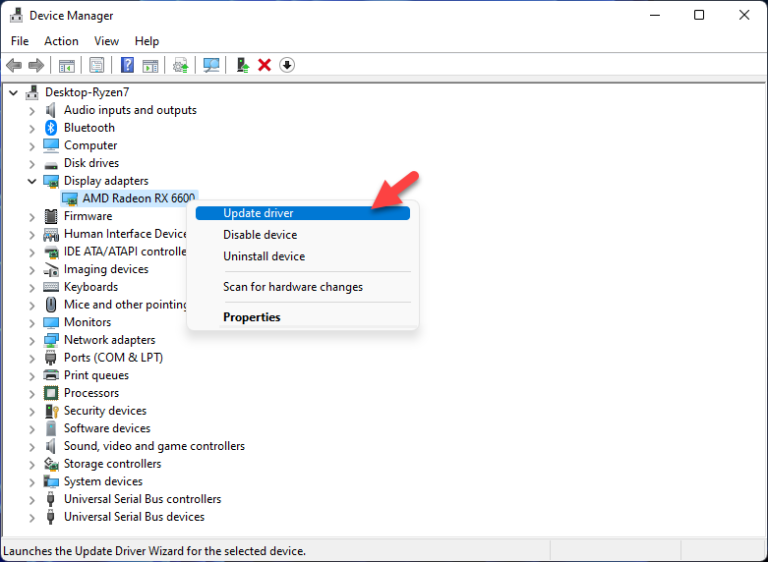The width and height of the screenshot is (768, 562).
Task: Choose Update driver in context menu
Action: 303,213
